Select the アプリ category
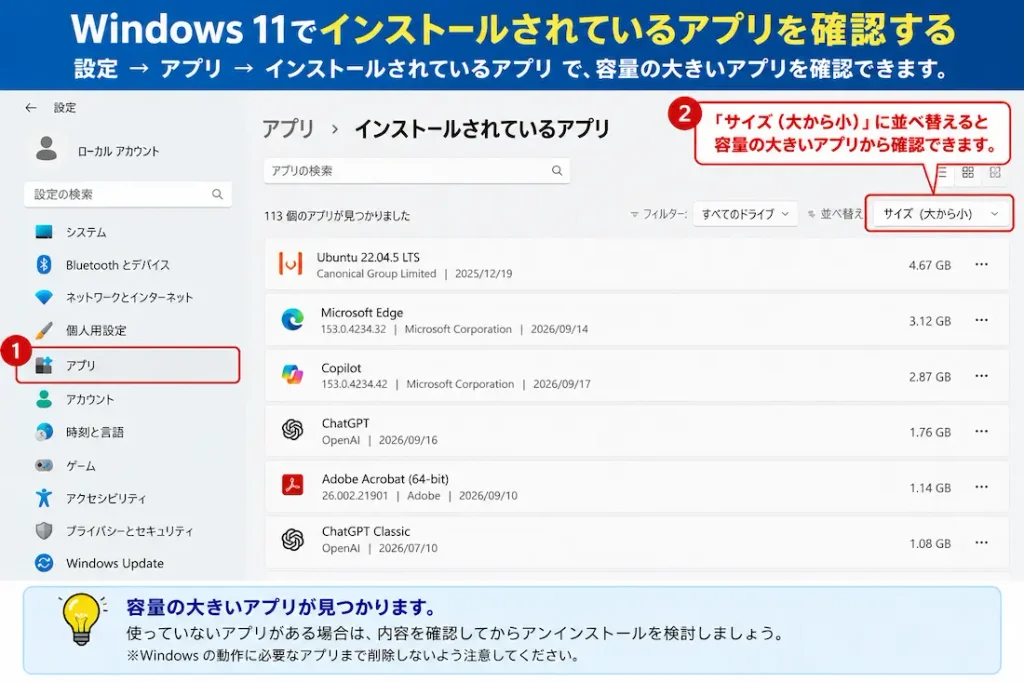This screenshot has width=1024, height=682. 128,365
